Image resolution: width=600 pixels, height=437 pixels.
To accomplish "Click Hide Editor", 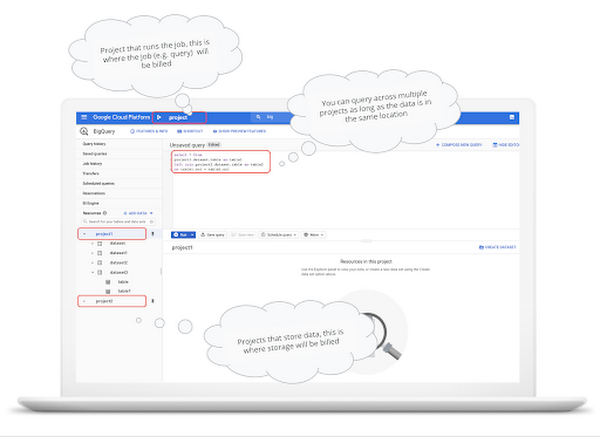I will (505, 145).
